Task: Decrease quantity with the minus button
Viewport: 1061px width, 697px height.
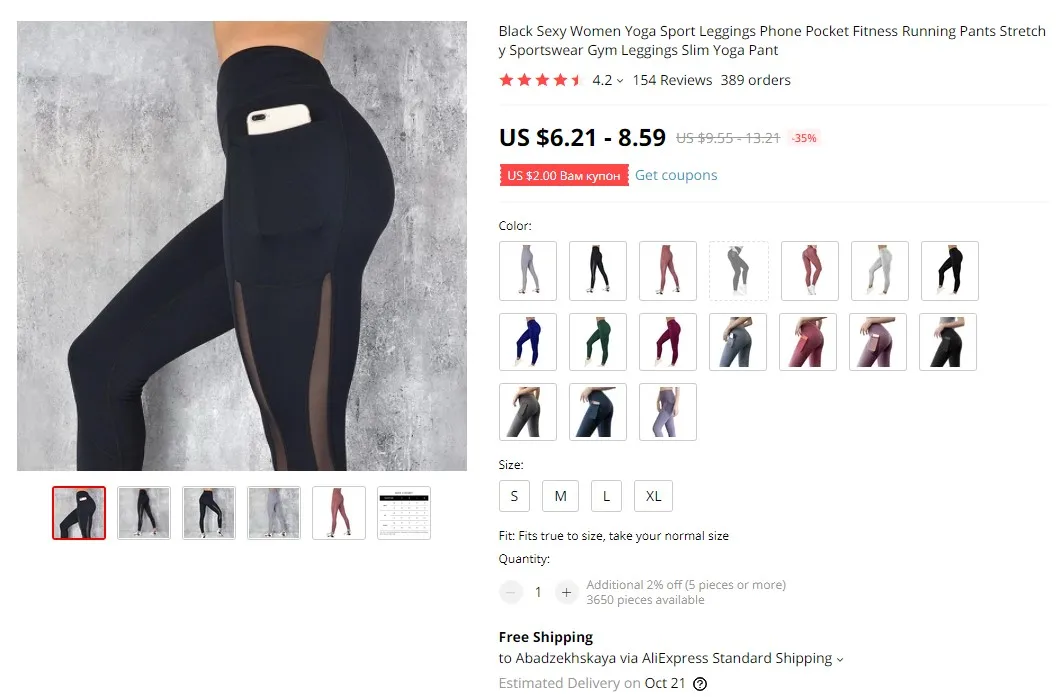Action: click(x=511, y=593)
